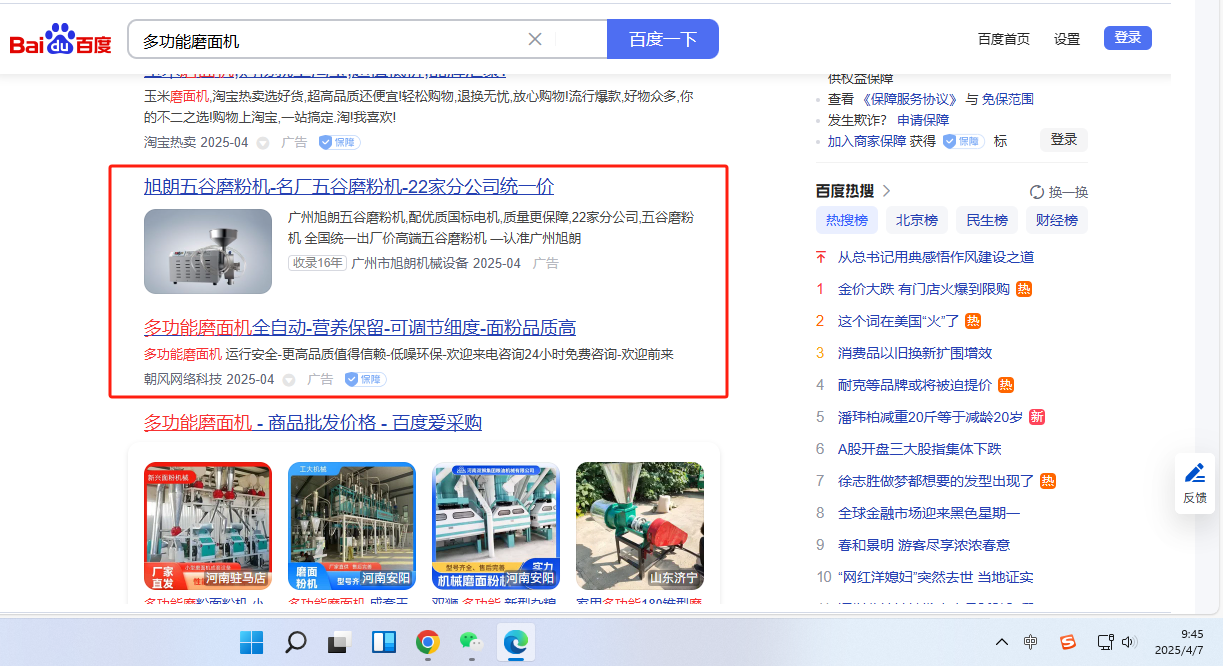
Task: Click the 申请保障 link
Action: point(923,120)
